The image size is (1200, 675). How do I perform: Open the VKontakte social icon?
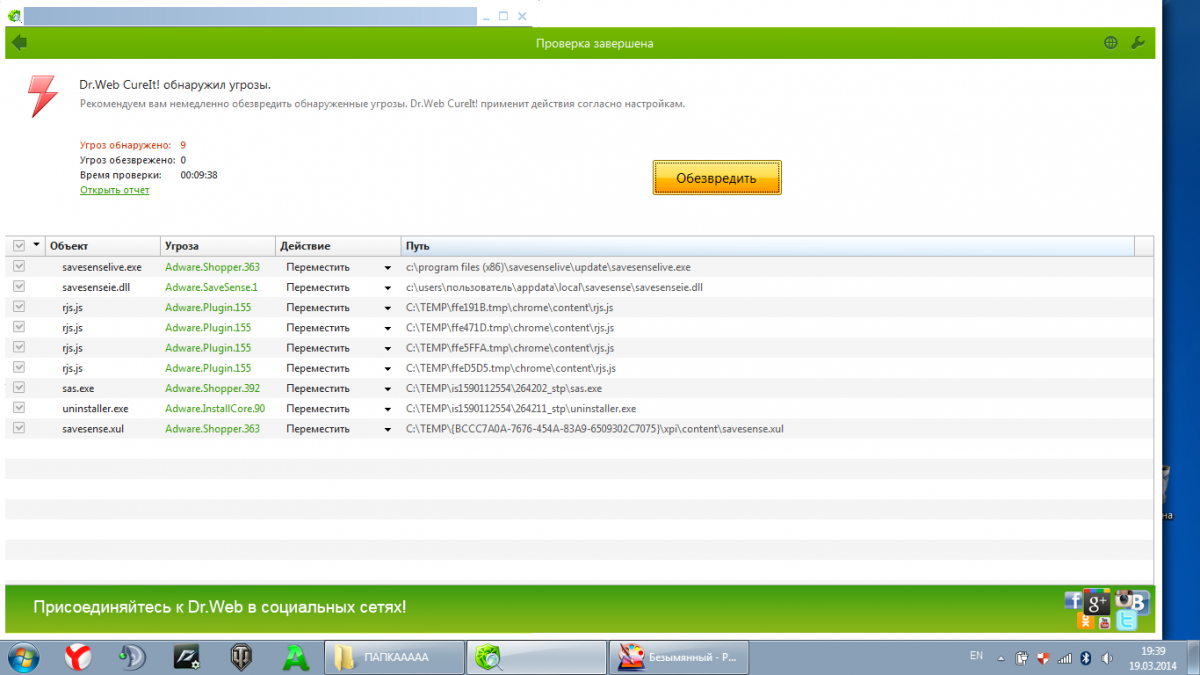(x=1139, y=603)
